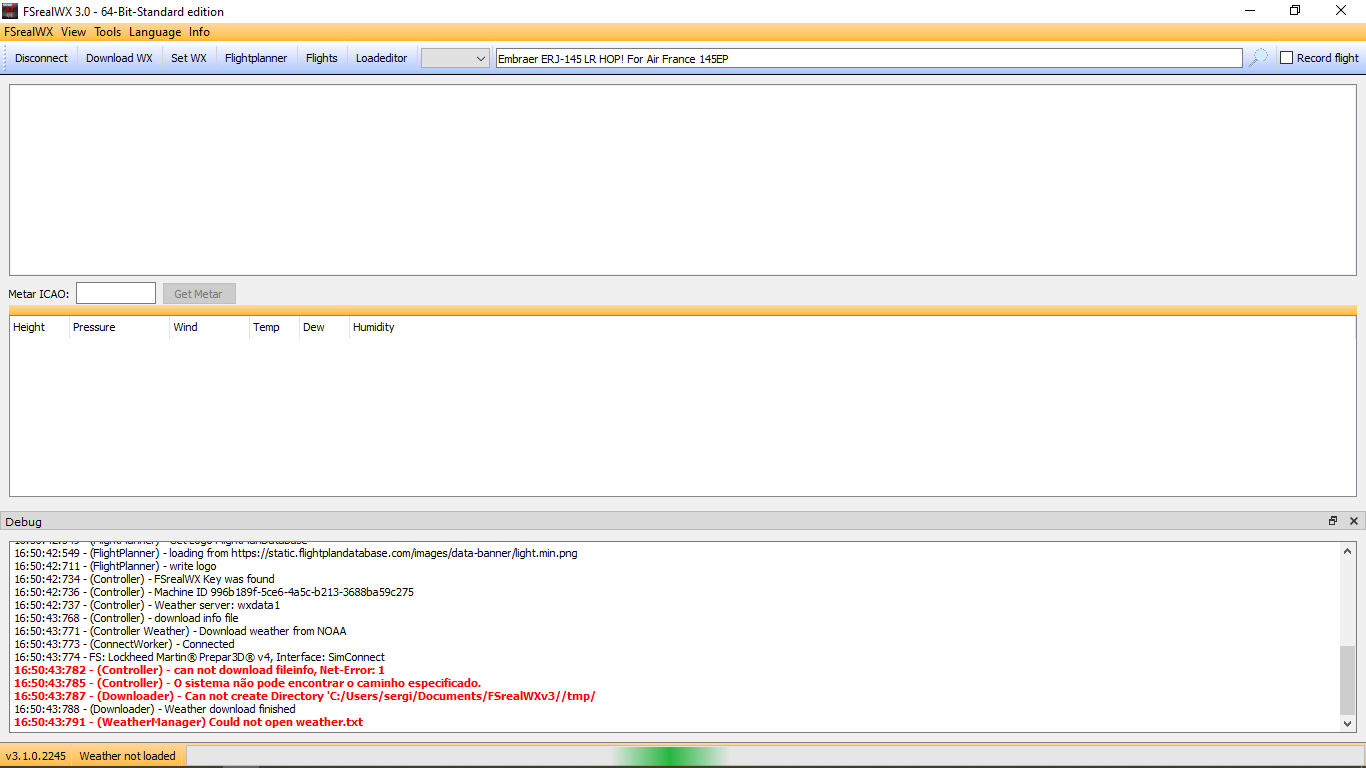1366x768 pixels.
Task: Click the 'Metar ICAO:' label
Action: [39, 294]
